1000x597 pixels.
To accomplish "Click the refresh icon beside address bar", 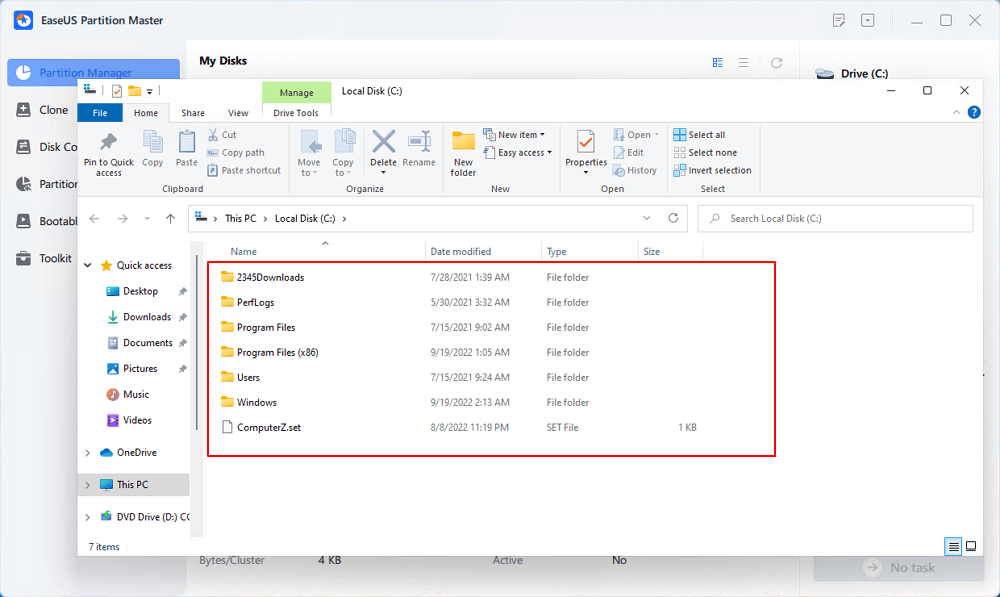I will (x=673, y=218).
